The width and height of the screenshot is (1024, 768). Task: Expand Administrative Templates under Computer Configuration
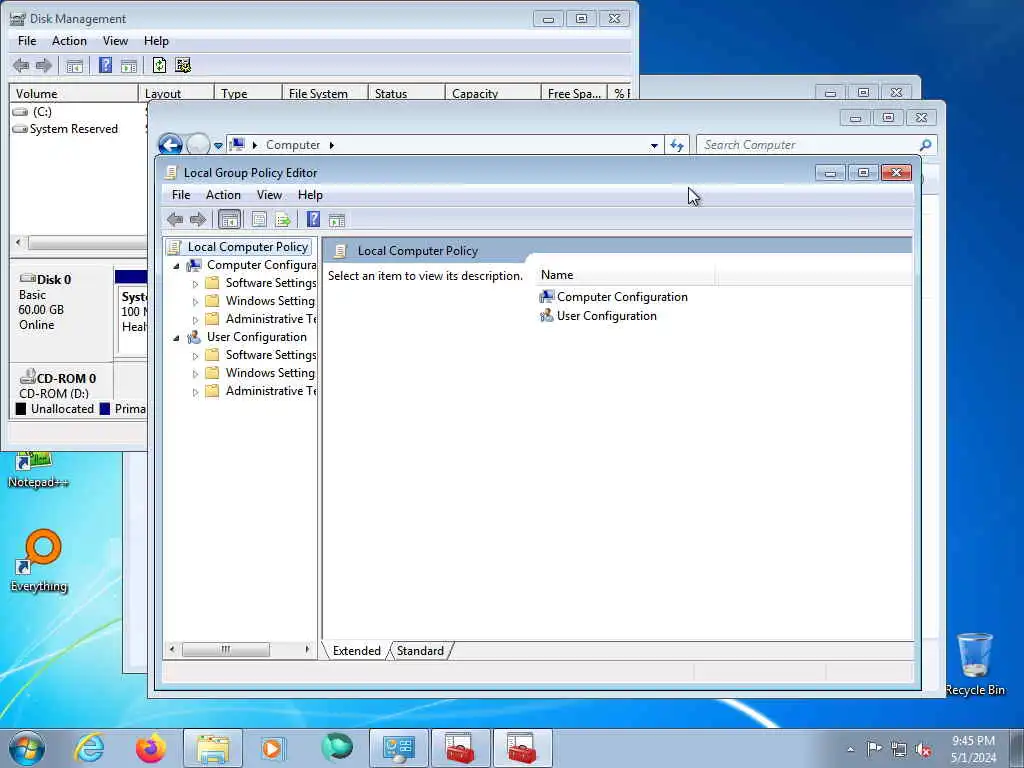click(195, 320)
